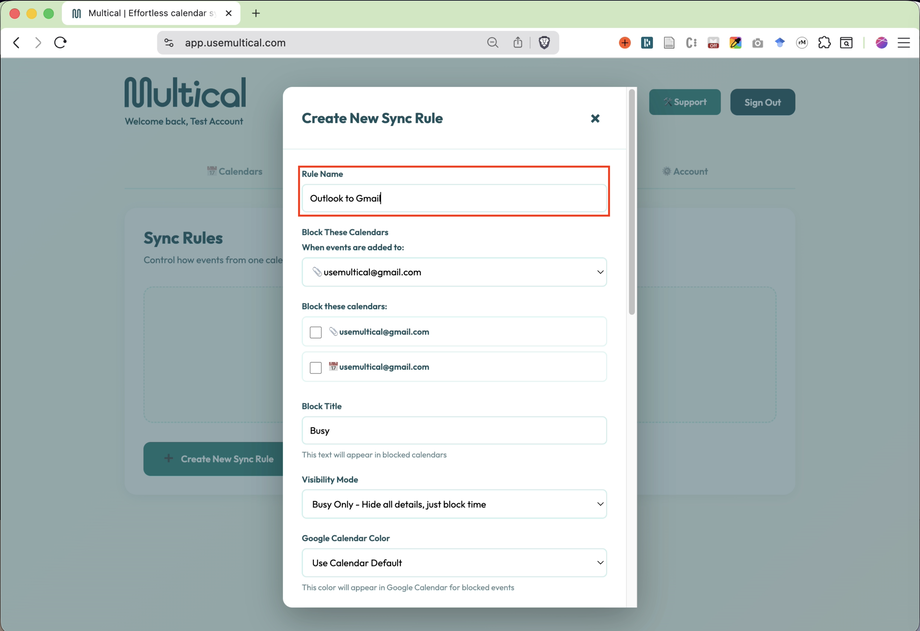Close the Create New Sync Rule dialog
920x631 pixels.
pos(595,118)
